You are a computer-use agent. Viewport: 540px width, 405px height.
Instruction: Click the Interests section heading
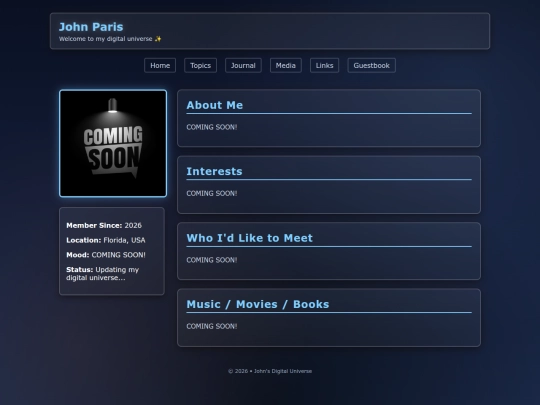point(214,171)
